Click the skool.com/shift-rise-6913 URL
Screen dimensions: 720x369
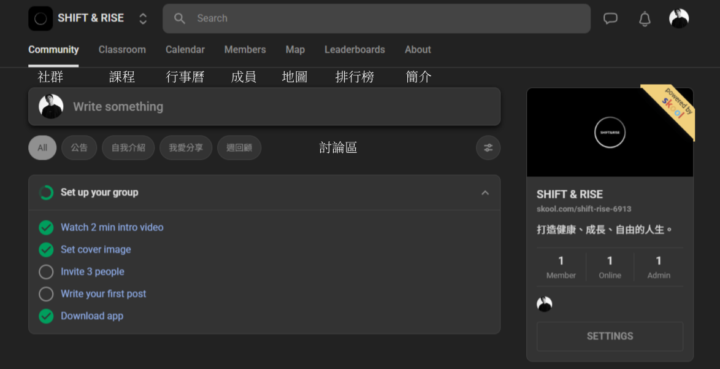[584, 209]
